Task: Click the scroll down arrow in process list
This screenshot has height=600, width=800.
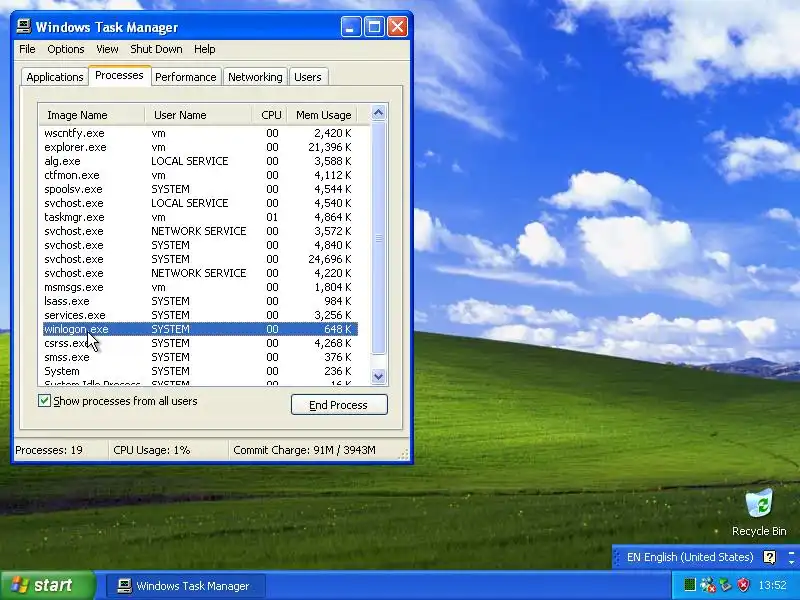Action: 378,377
